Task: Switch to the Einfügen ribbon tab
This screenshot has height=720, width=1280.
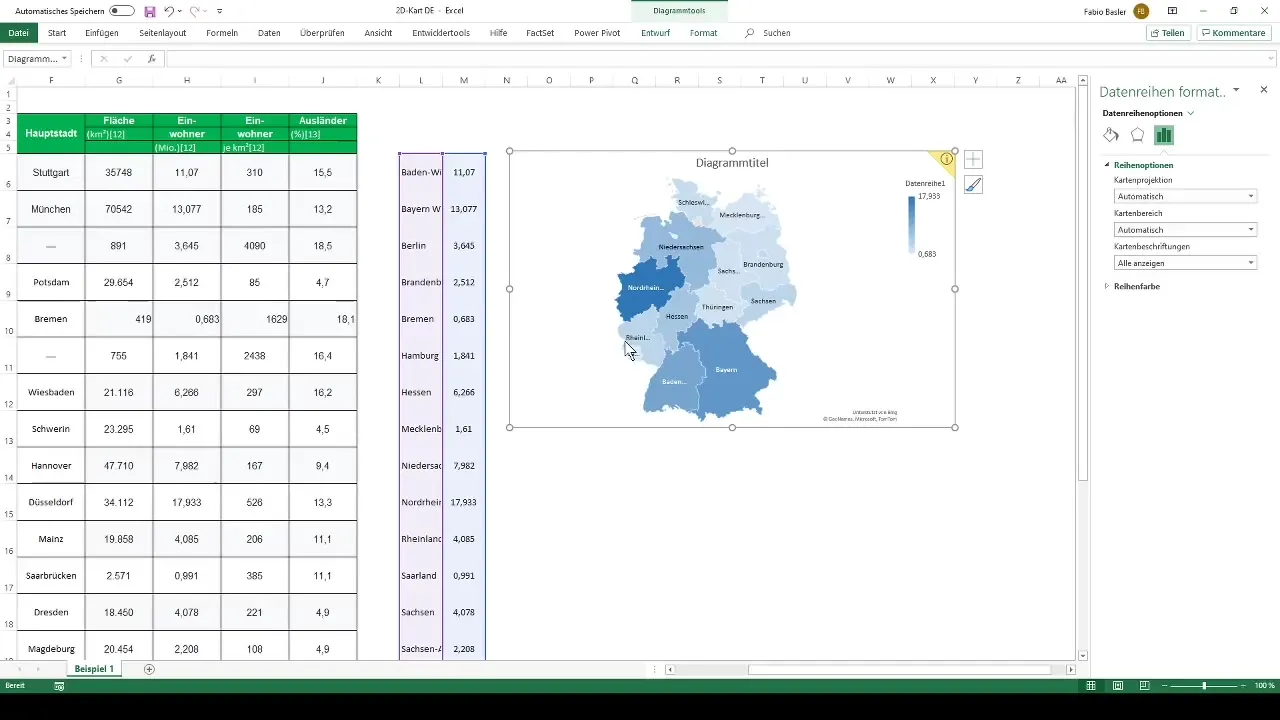Action: pos(102,33)
